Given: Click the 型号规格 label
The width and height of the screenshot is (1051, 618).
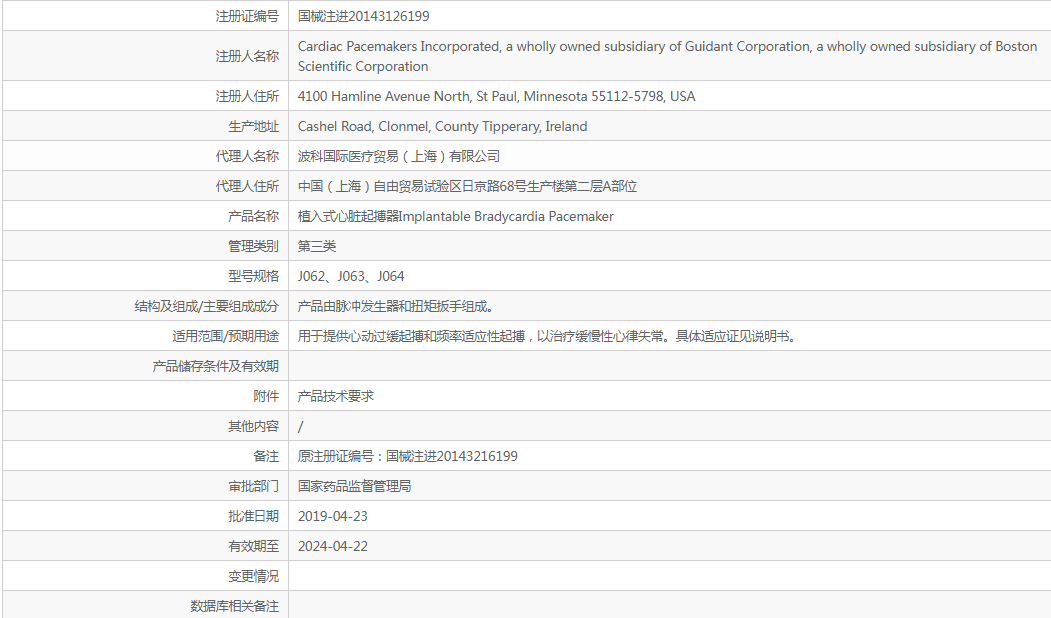Looking at the screenshot, I should click(253, 276).
